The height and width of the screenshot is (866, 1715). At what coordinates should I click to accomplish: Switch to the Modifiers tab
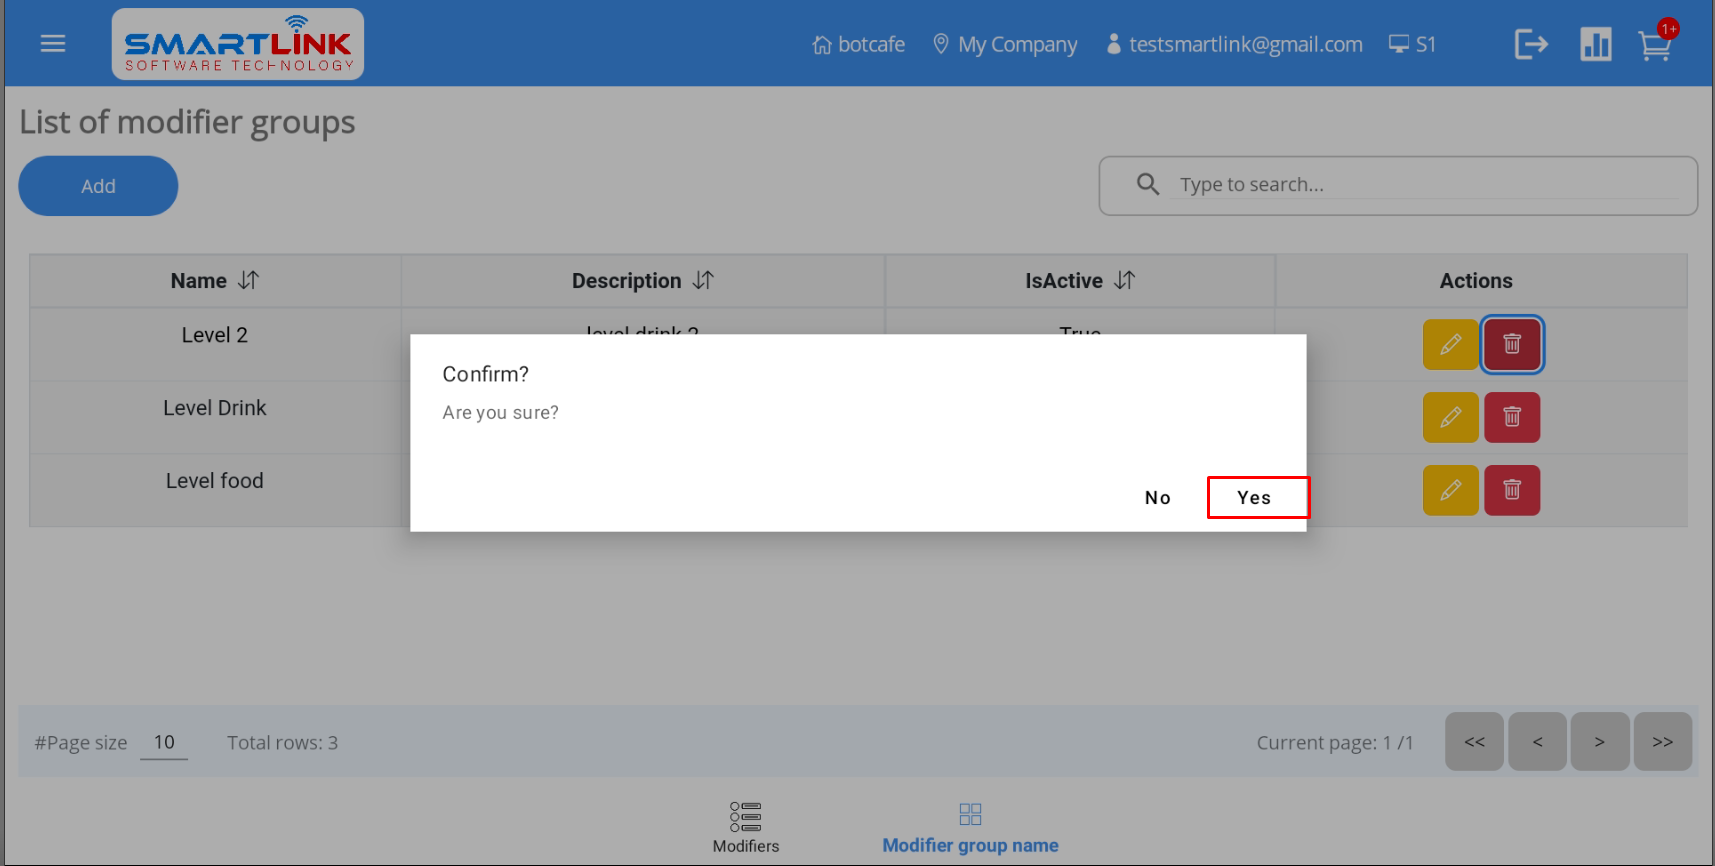coord(745,827)
